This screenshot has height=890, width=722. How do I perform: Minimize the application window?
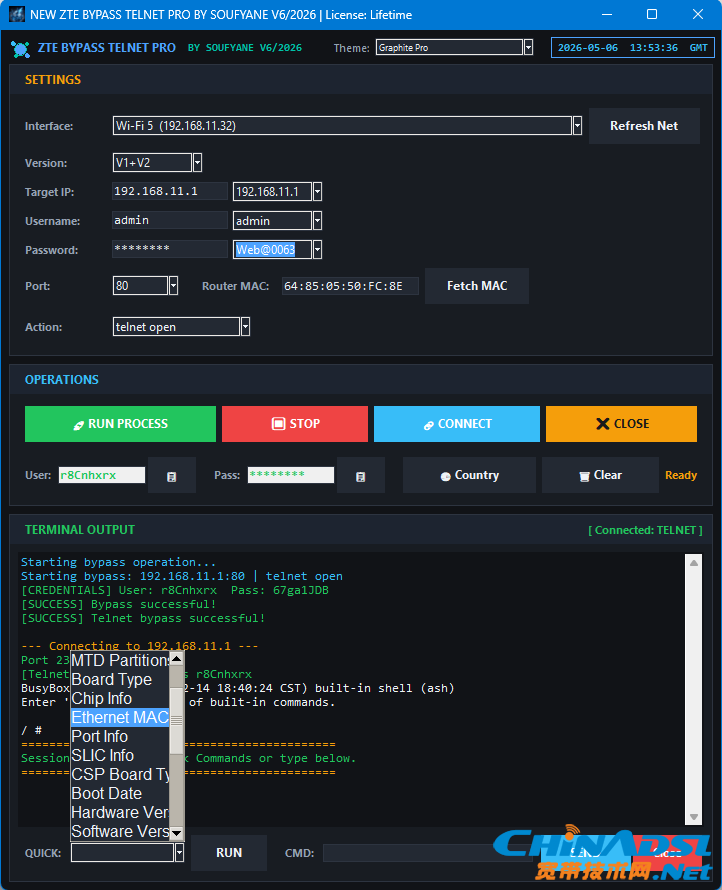(607, 14)
